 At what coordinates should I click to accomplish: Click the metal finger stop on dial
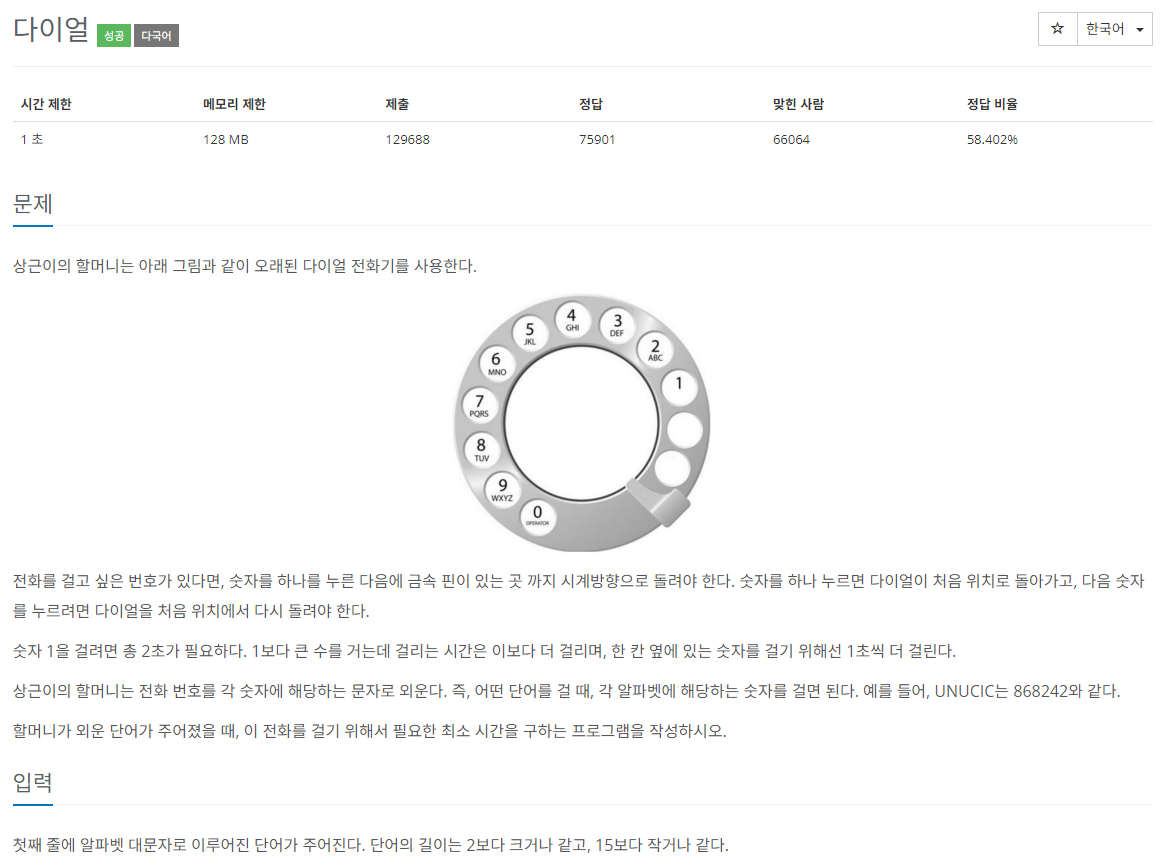coord(658,502)
